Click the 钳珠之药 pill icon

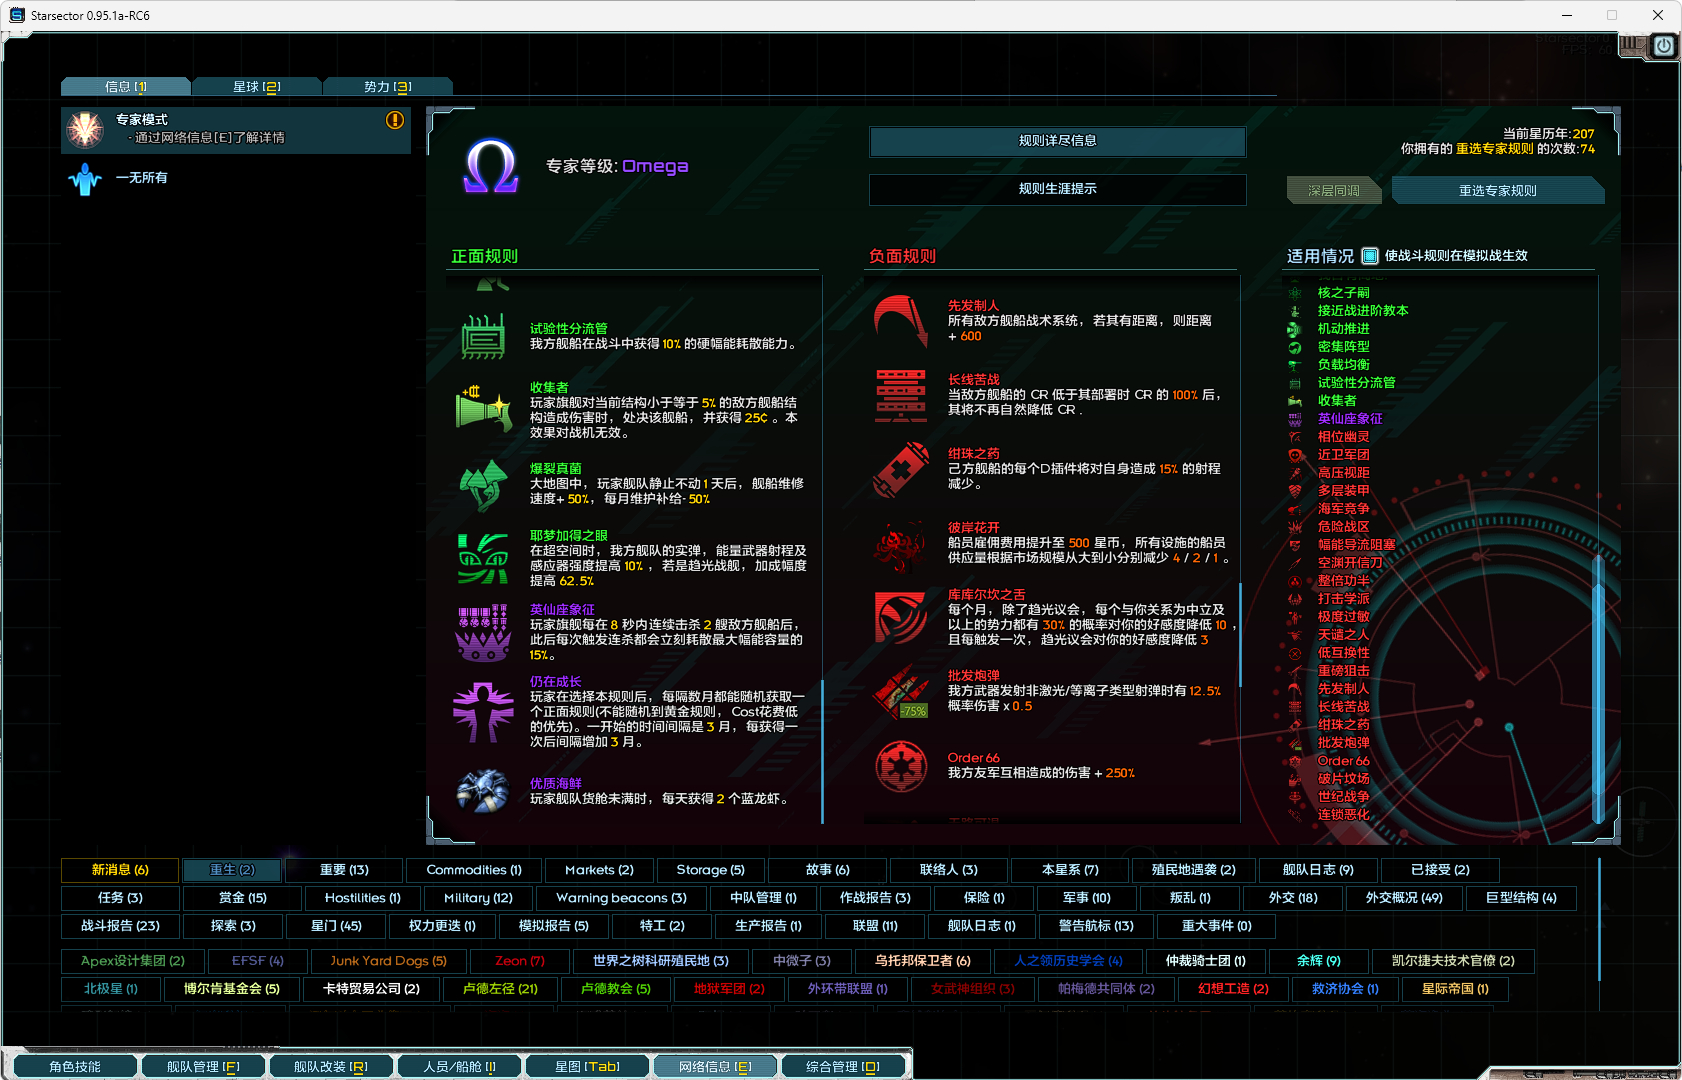pos(901,469)
